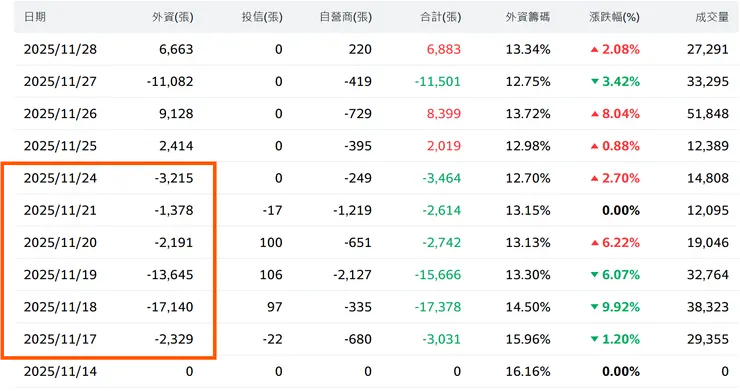
Task: Click foreign value 9,128
Action: coord(176,113)
